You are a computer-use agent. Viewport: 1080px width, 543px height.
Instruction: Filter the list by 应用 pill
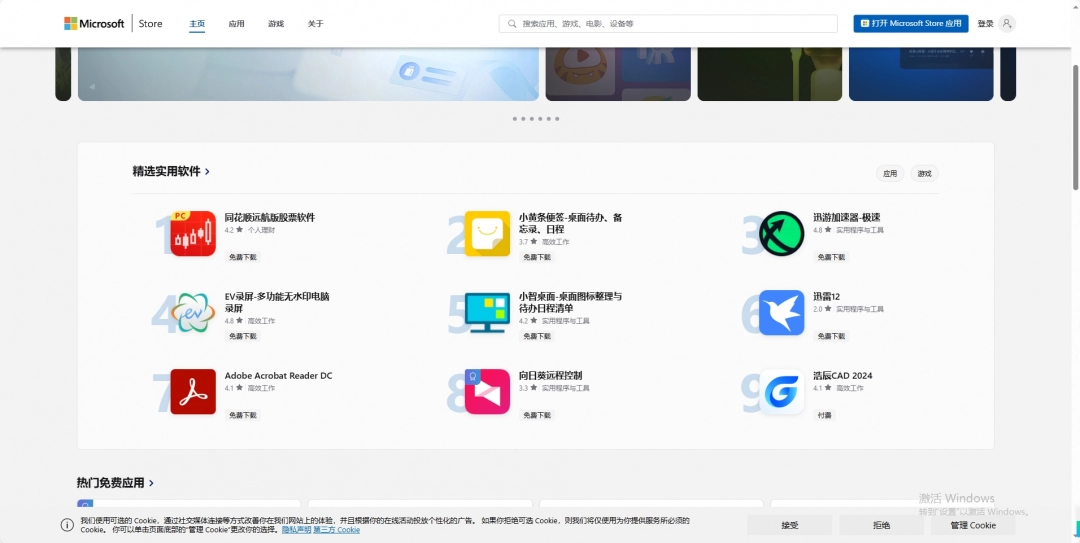(890, 174)
